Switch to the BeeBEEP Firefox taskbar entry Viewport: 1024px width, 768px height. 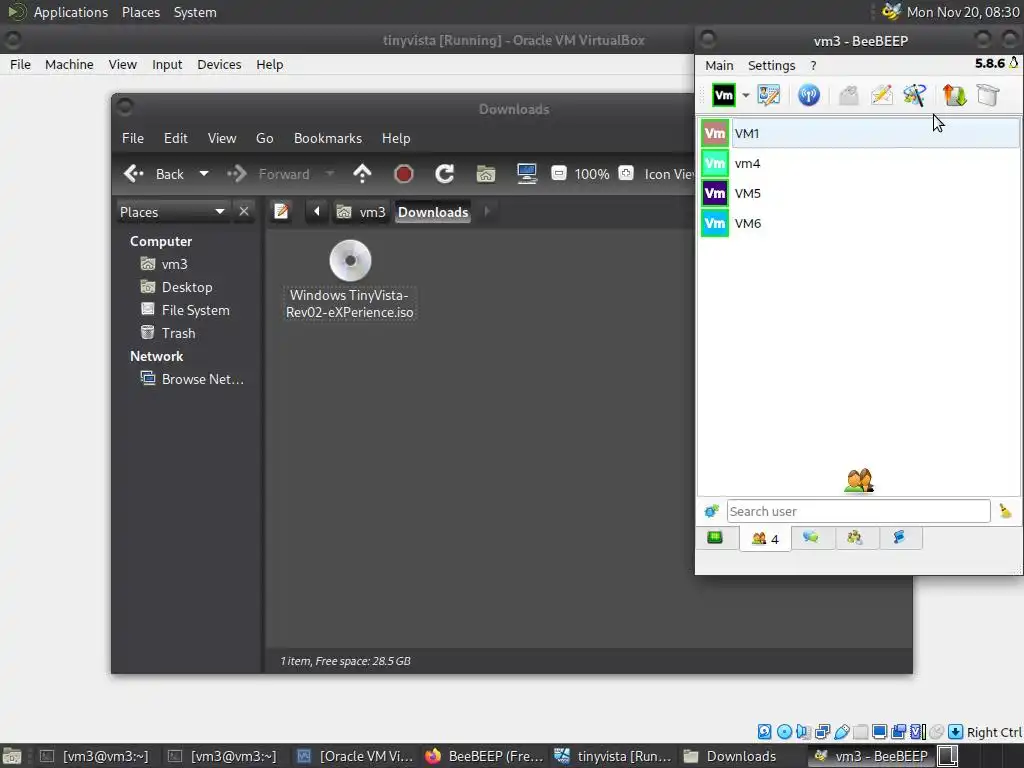[x=484, y=756]
